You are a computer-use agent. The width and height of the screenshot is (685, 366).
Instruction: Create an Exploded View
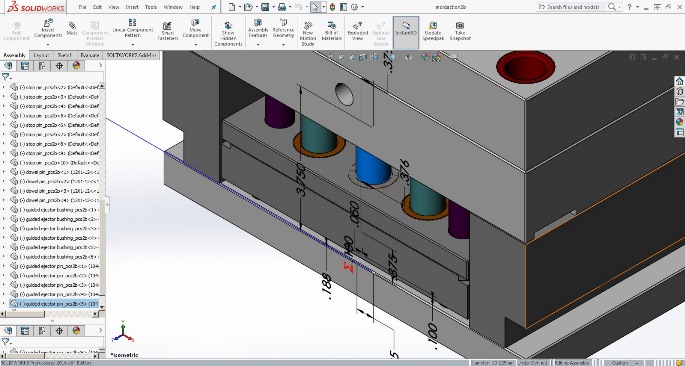pyautogui.click(x=357, y=31)
